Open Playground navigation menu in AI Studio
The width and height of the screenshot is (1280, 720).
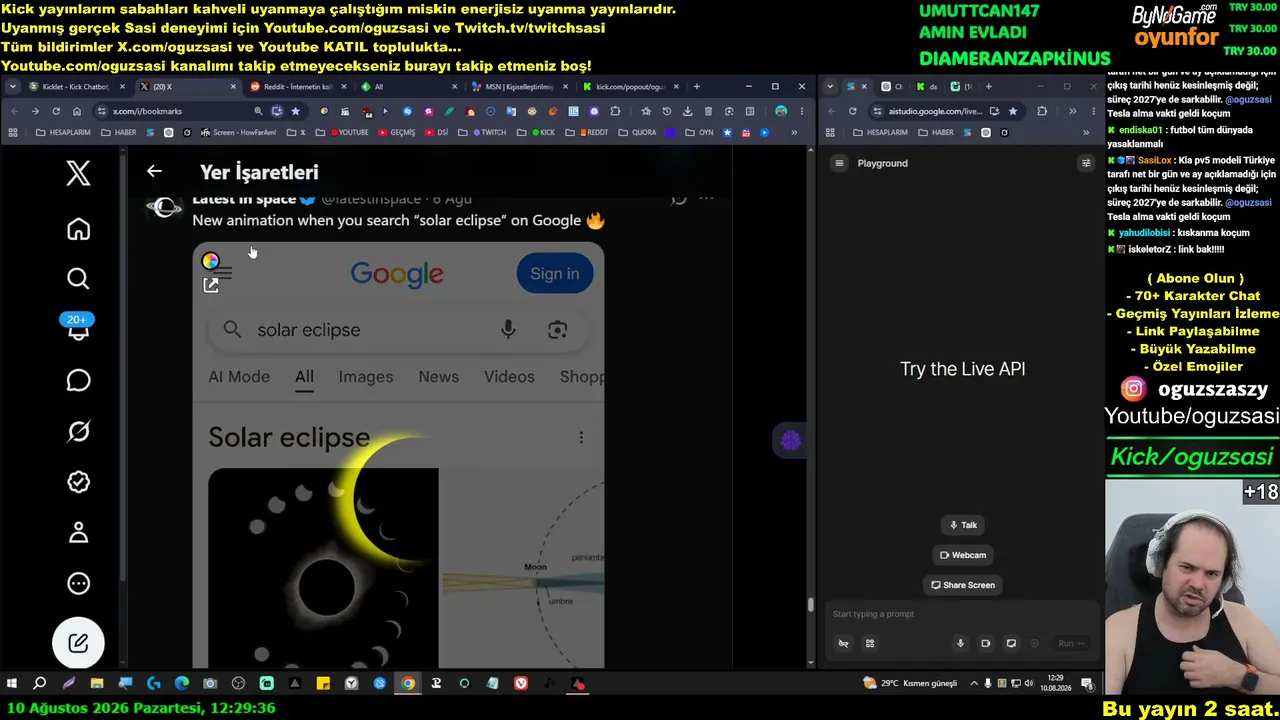click(840, 163)
